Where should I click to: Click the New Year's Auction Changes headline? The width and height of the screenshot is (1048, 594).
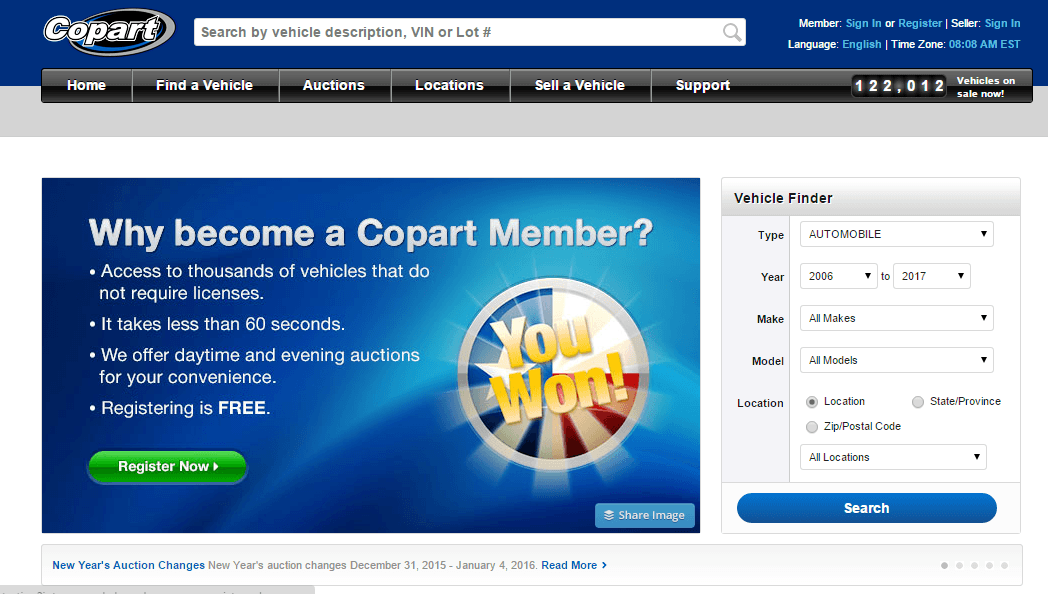[128, 565]
